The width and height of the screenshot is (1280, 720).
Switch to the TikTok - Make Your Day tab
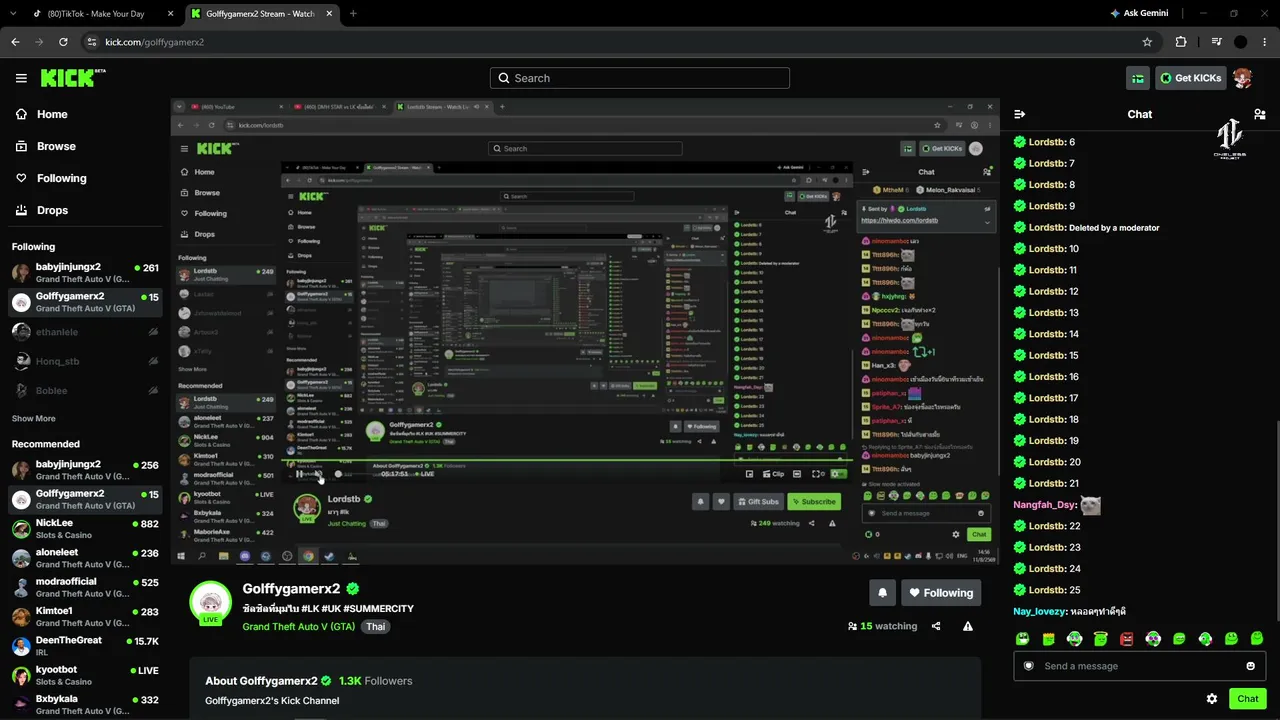coord(96,14)
